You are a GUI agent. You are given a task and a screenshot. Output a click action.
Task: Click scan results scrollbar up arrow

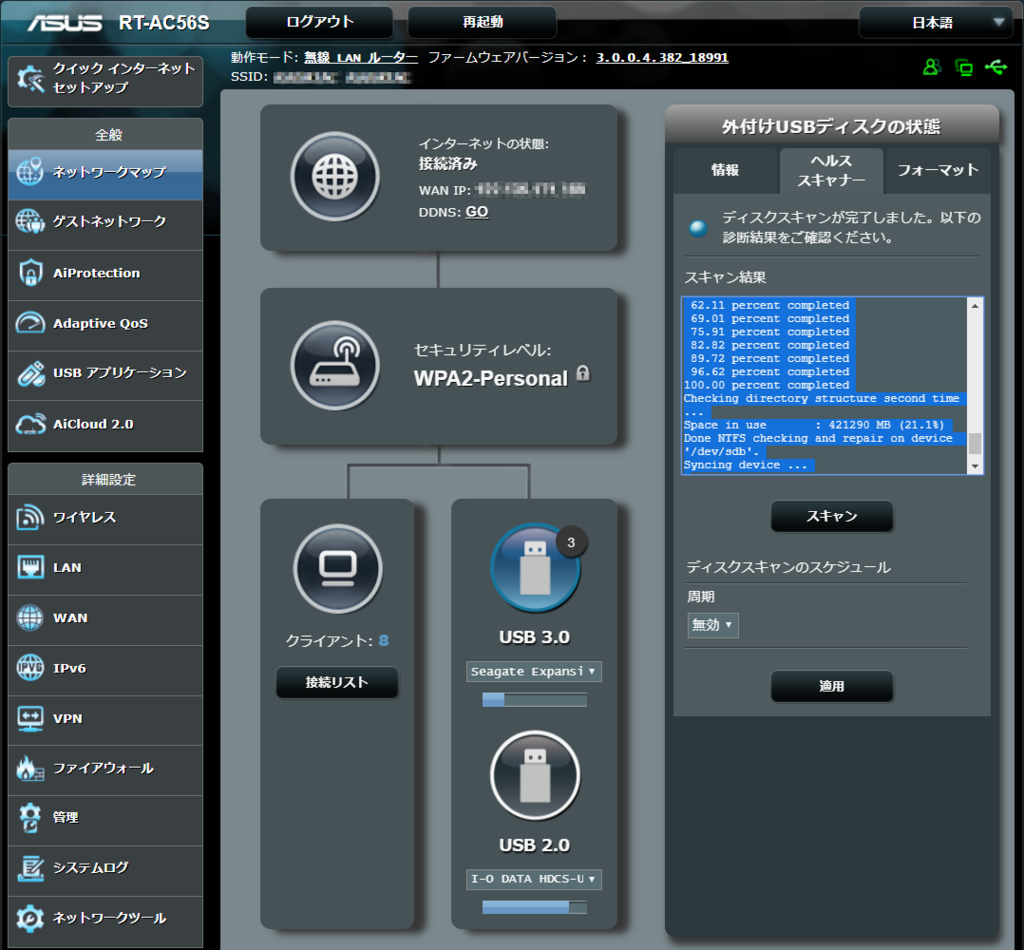tap(975, 306)
